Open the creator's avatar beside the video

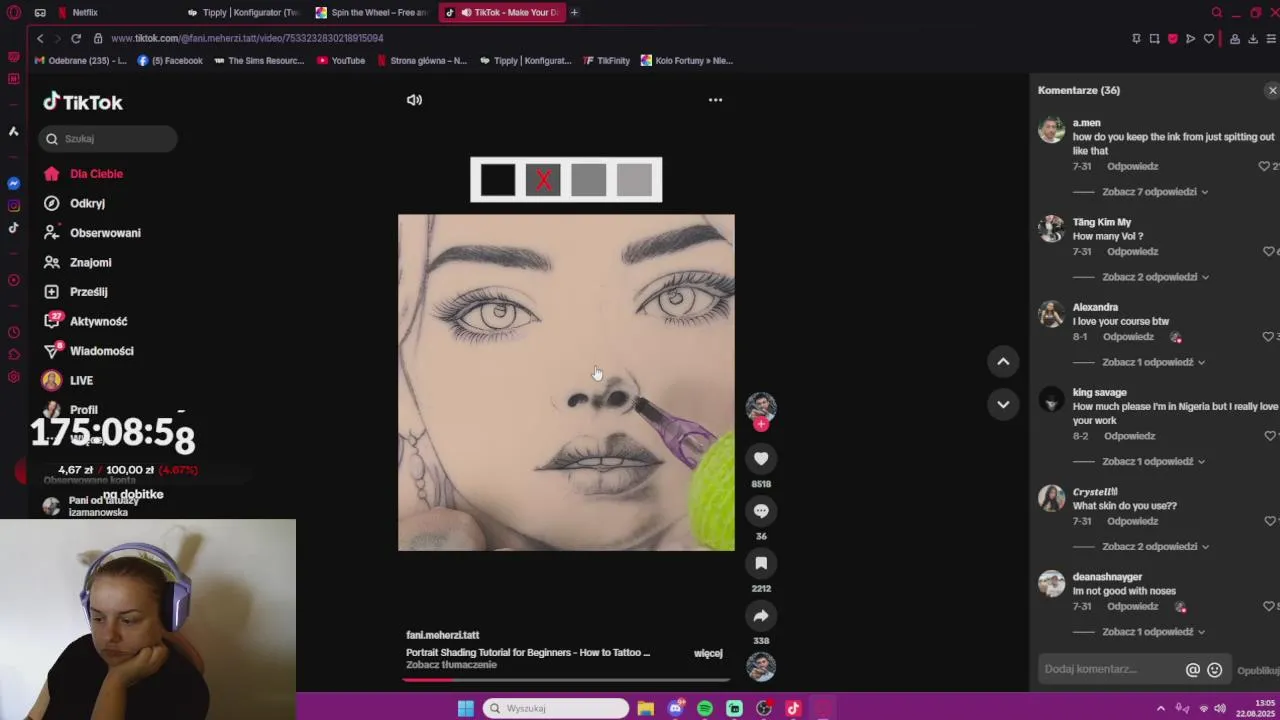(x=761, y=406)
